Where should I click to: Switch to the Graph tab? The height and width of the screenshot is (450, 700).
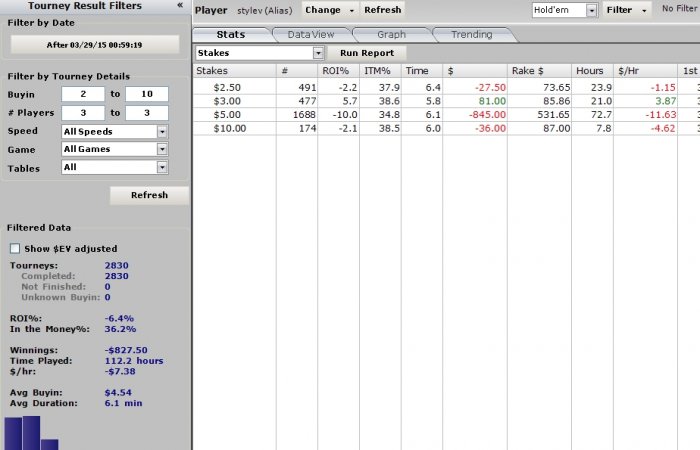pyautogui.click(x=392, y=34)
